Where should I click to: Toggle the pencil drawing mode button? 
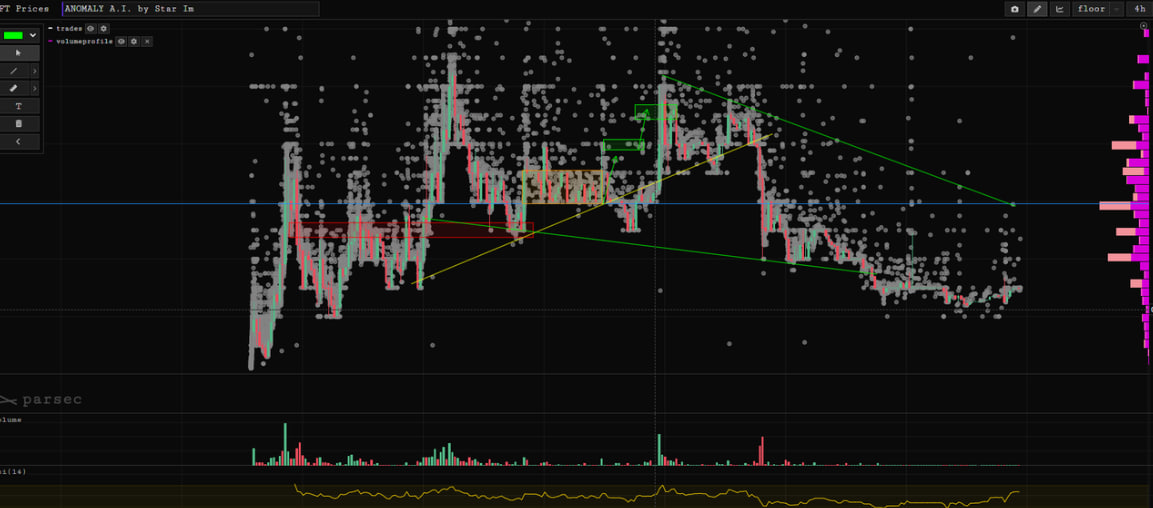click(1037, 9)
